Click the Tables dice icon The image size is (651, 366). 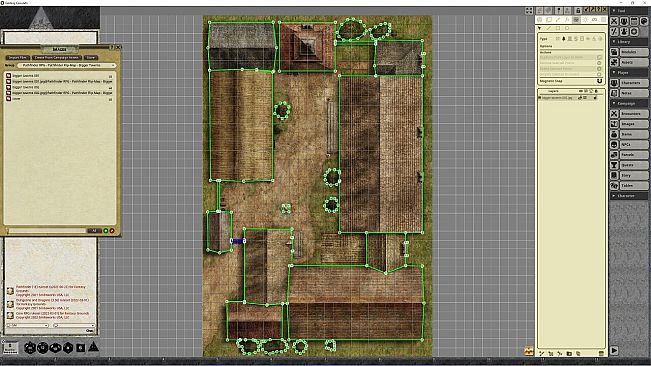click(614, 185)
